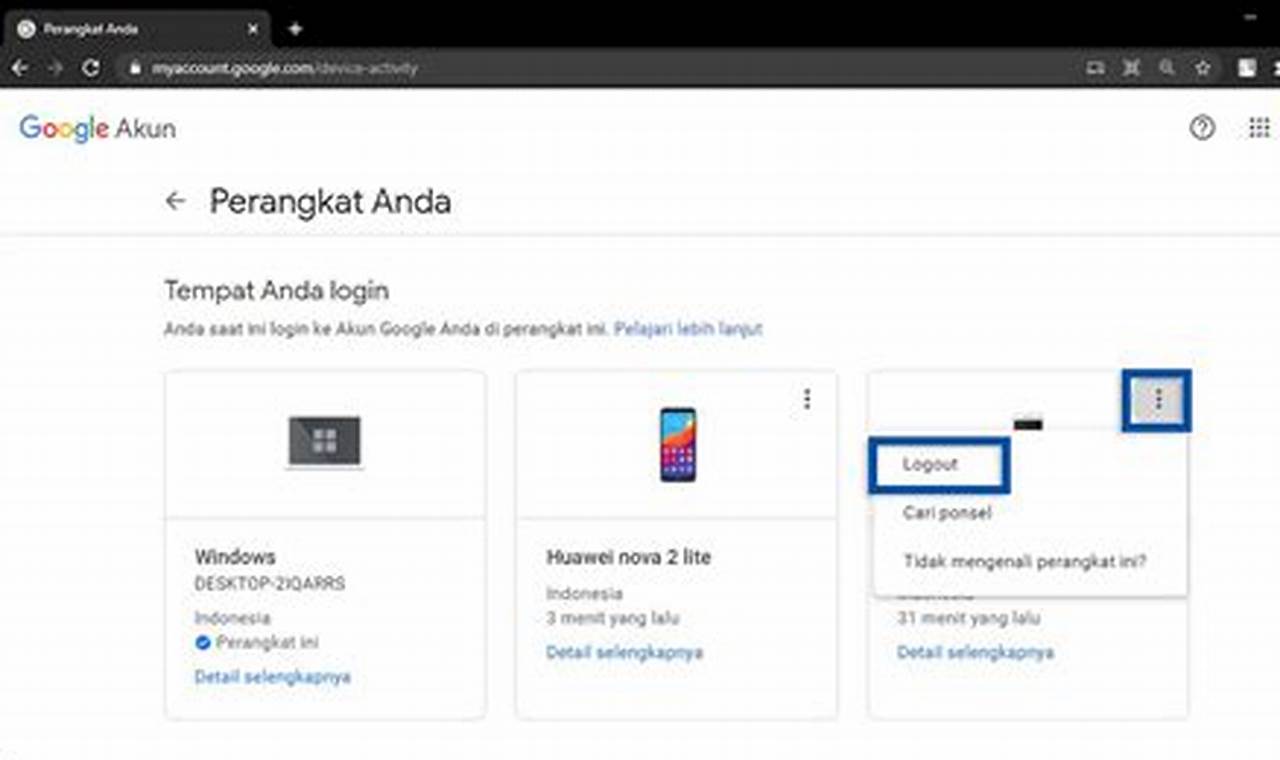Open the three-dot menu on the Huawei nova 2 lite card

(x=807, y=399)
